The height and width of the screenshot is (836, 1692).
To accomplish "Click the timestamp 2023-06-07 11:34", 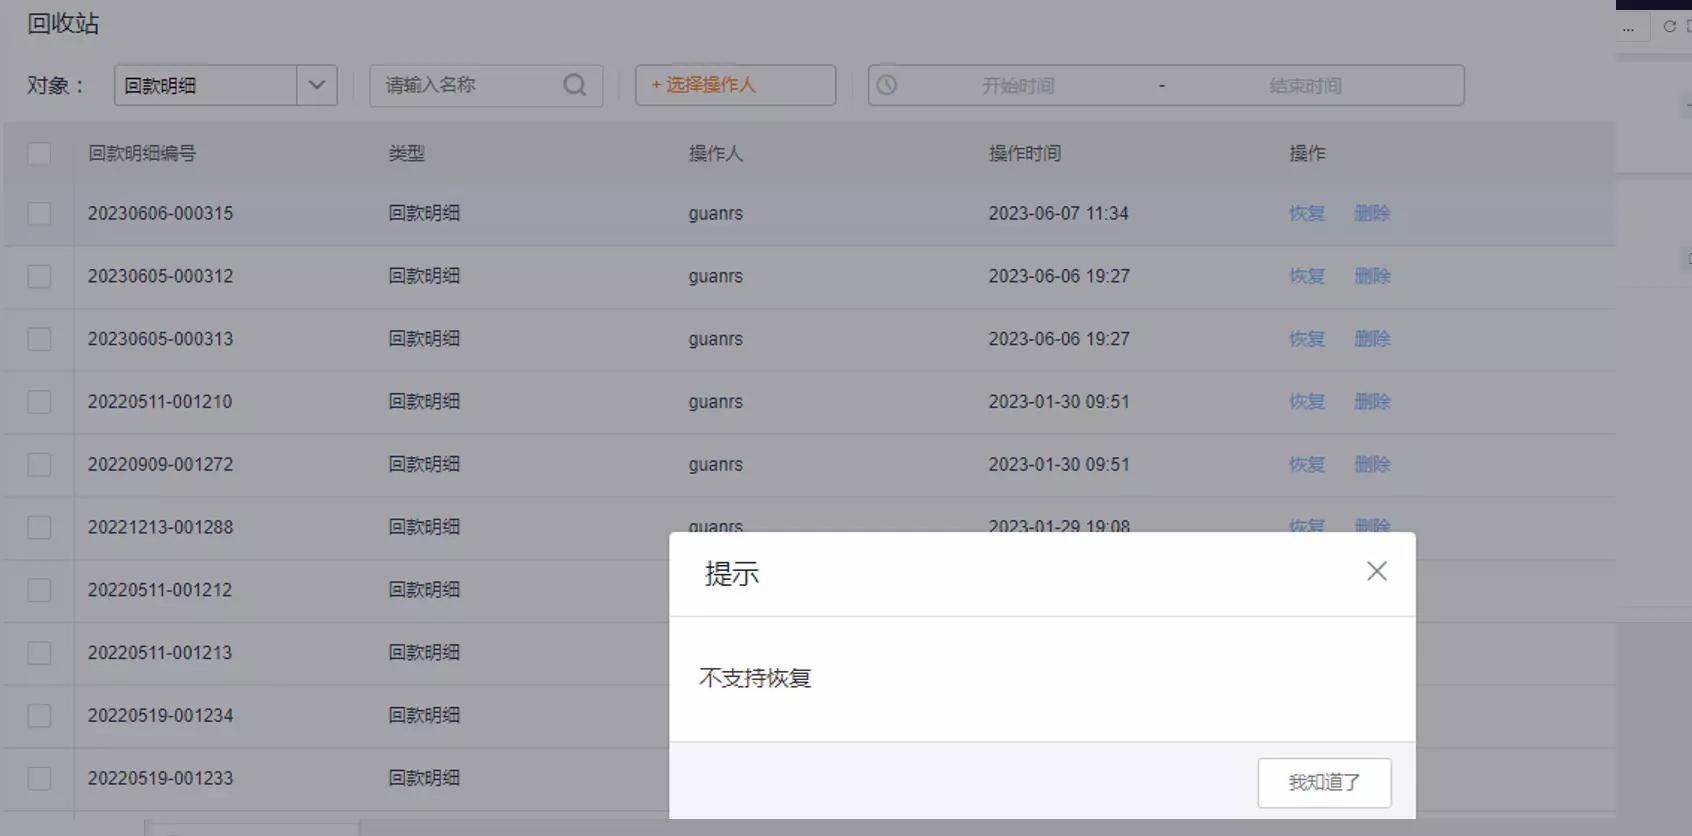I will [x=1058, y=213].
